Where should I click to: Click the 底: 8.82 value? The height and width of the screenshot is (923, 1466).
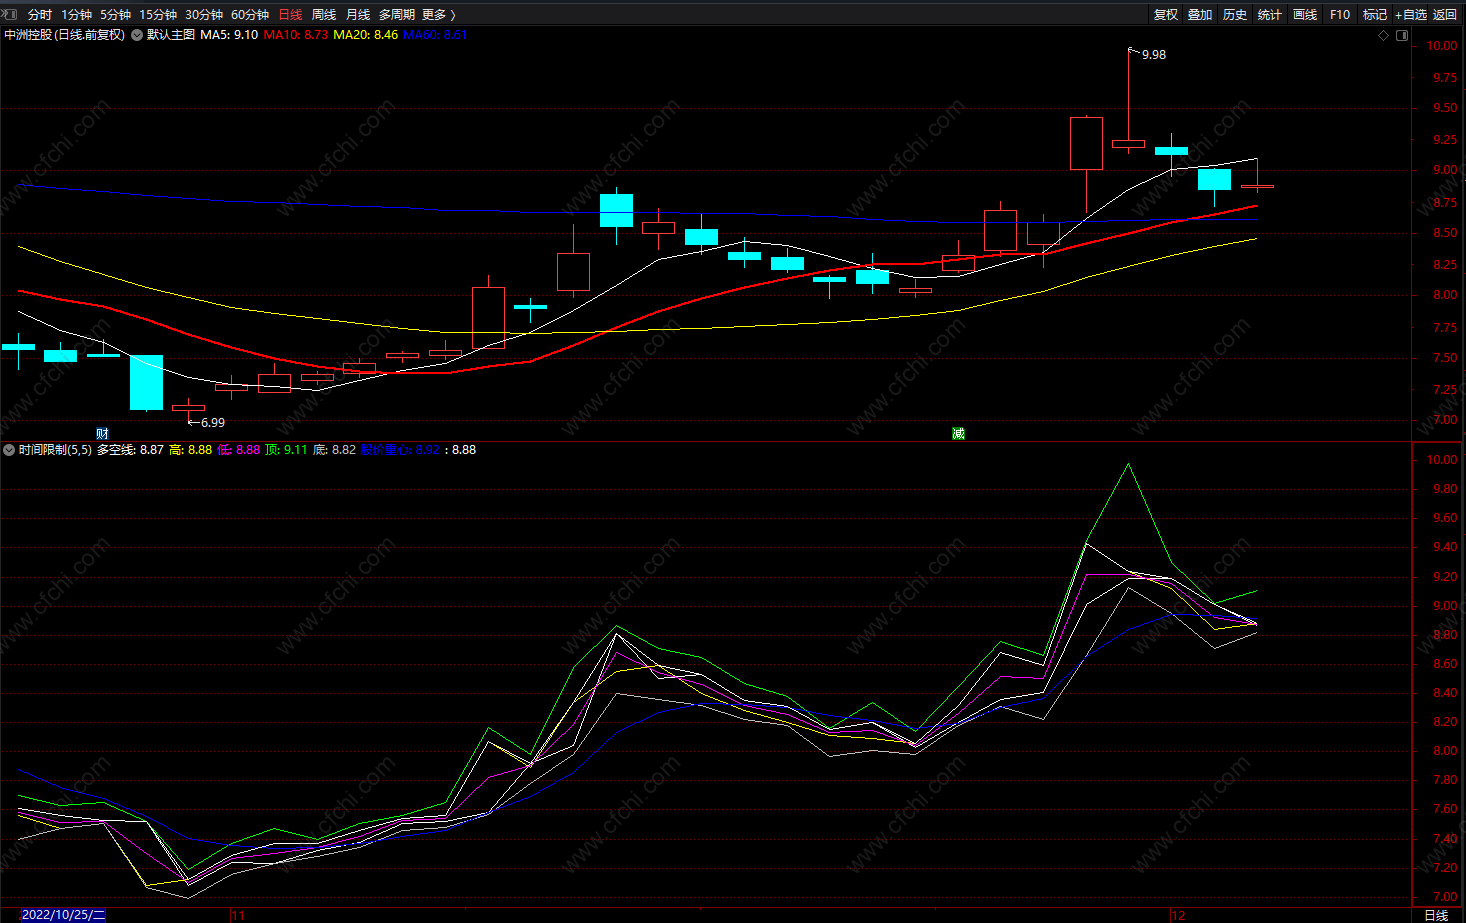point(335,450)
